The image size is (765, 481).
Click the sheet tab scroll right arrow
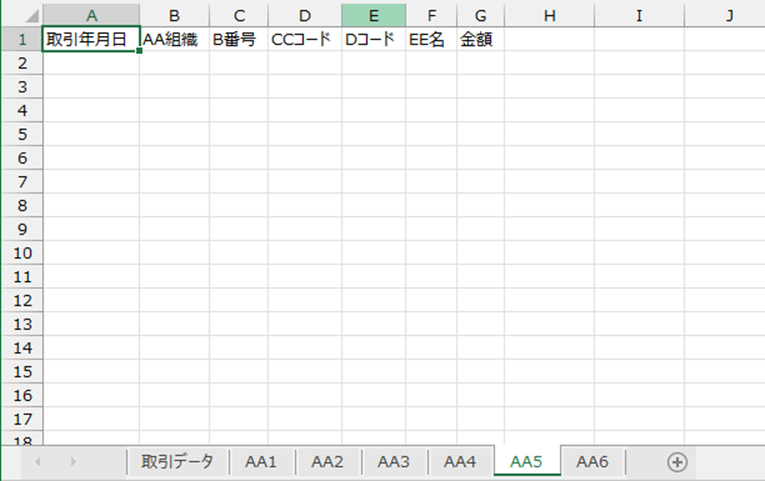click(73, 462)
